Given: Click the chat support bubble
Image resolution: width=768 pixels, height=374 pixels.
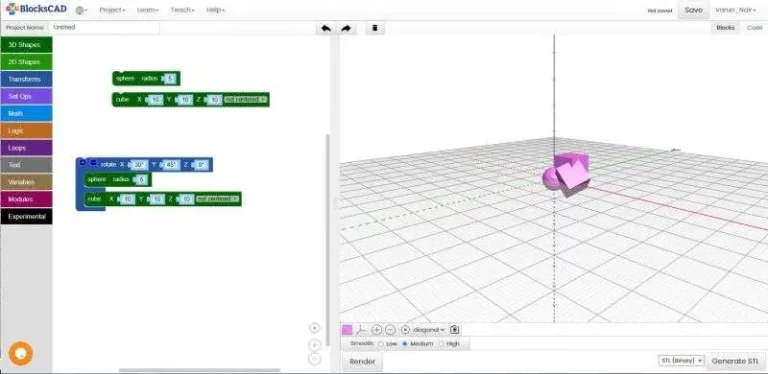Looking at the screenshot, I should click(21, 353).
